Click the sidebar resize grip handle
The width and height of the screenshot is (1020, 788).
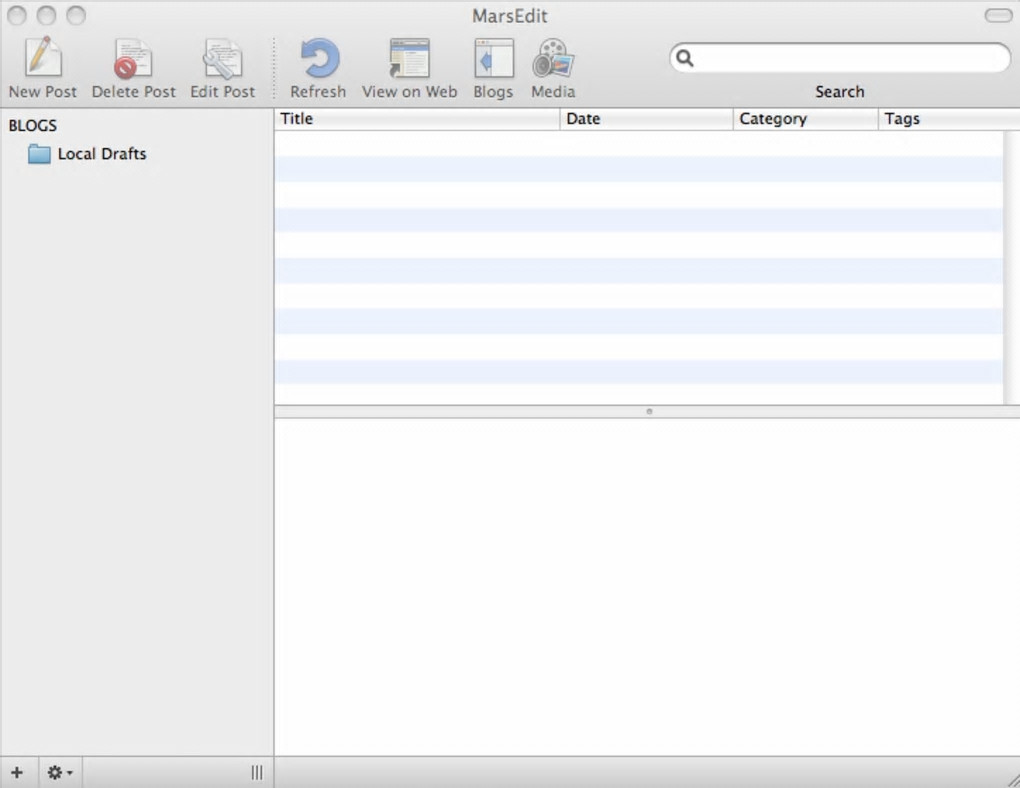257,772
